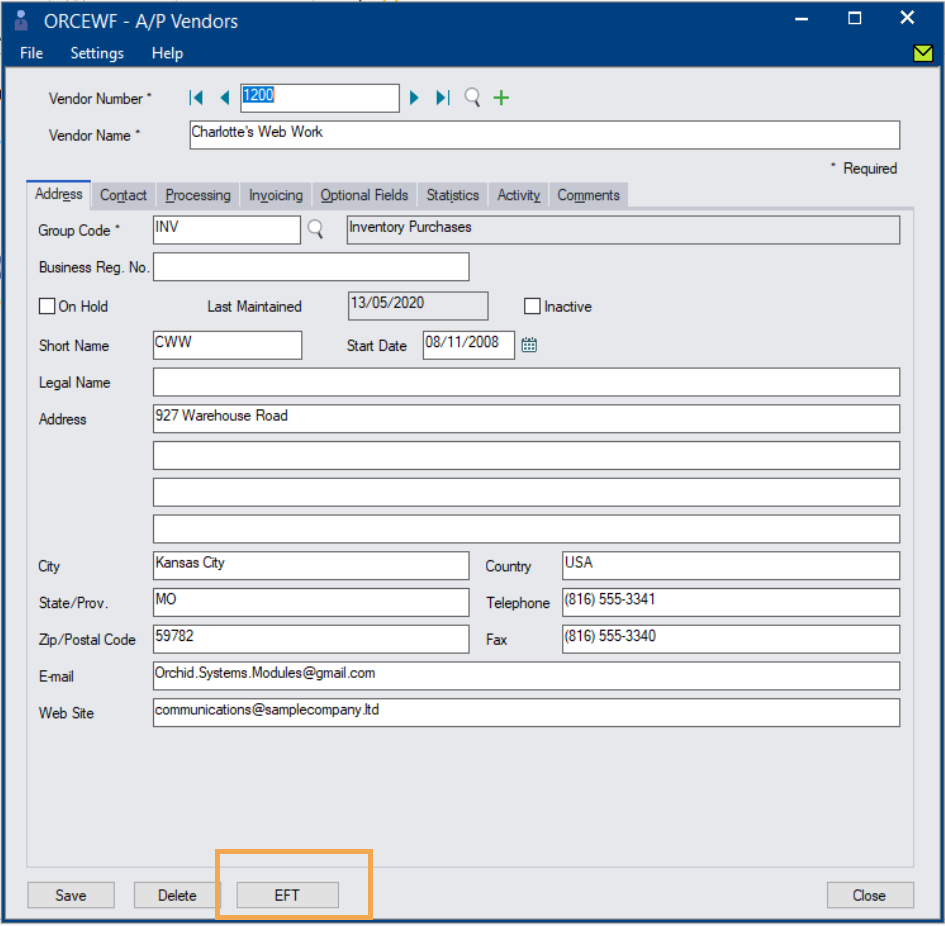This screenshot has height=926, width=945.
Task: Switch to the Optional Fields tab
Action: click(x=364, y=196)
